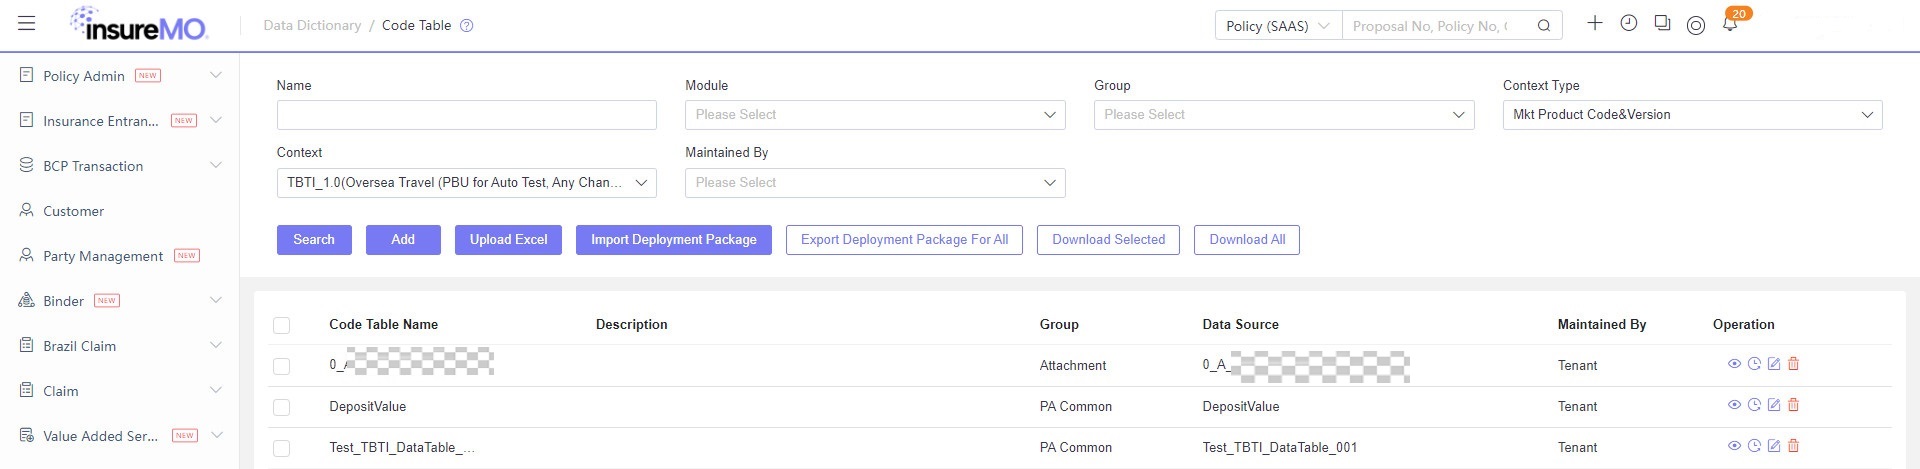Open the Policy (SAAS) selector
The height and width of the screenshot is (469, 1920).
[1278, 26]
